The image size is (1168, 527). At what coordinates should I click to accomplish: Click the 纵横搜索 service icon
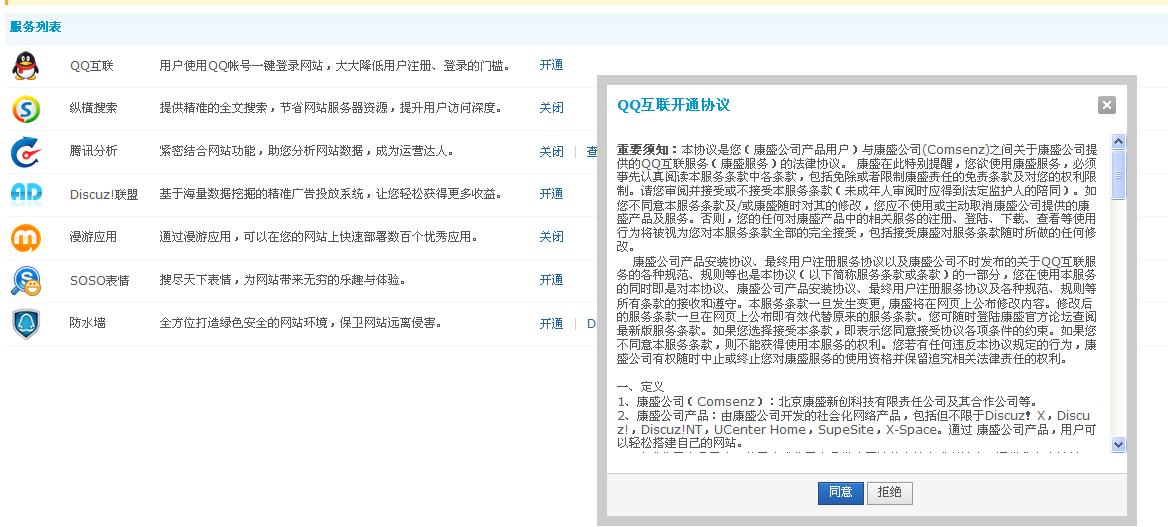(26, 109)
